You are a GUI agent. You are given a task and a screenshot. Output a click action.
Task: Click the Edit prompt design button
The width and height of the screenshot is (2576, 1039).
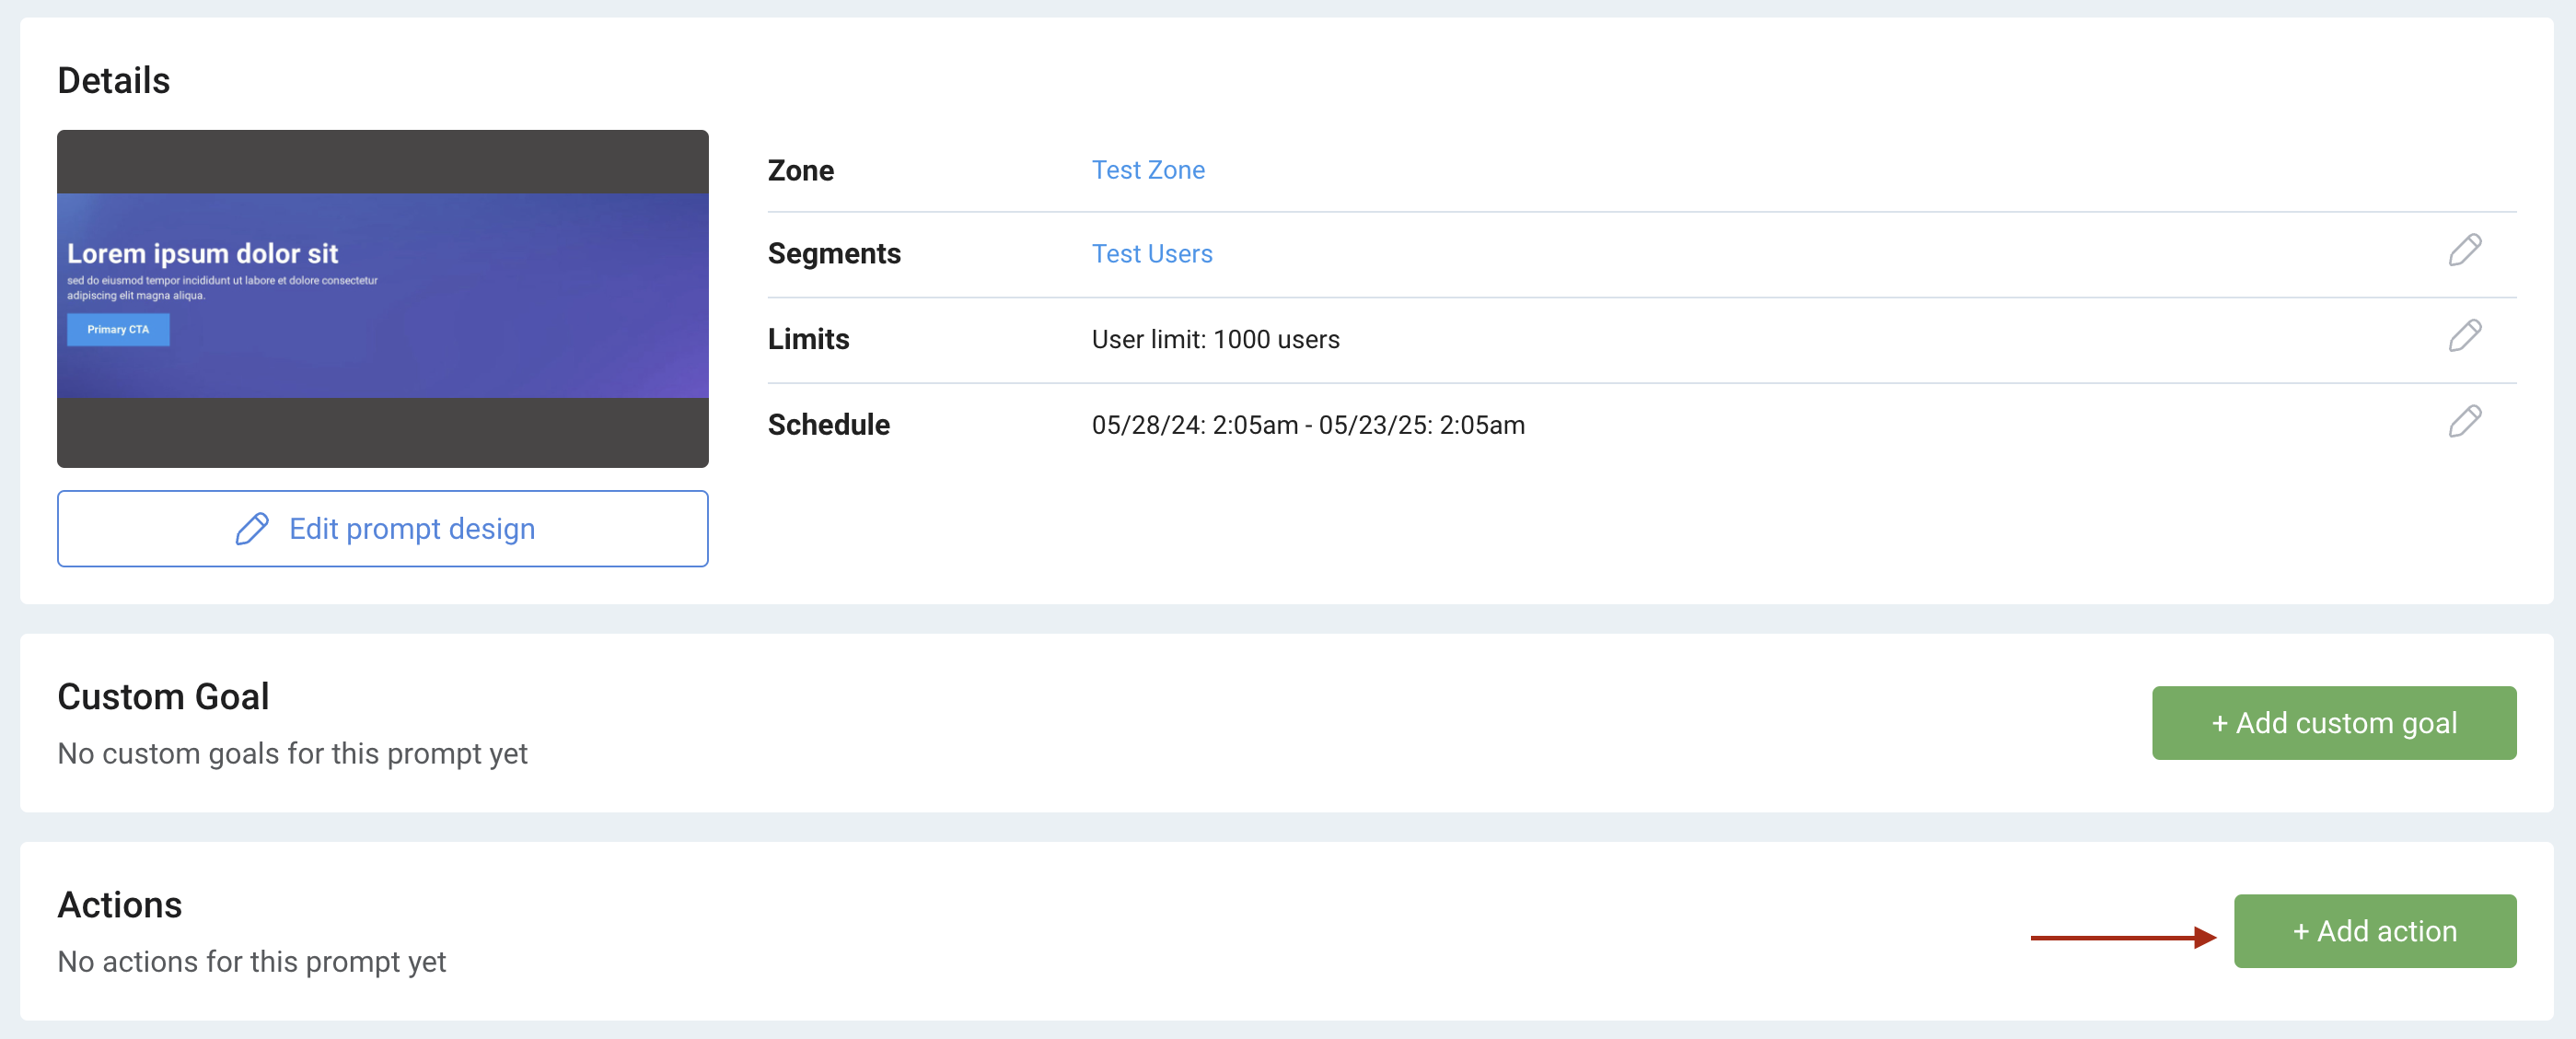[x=383, y=528]
